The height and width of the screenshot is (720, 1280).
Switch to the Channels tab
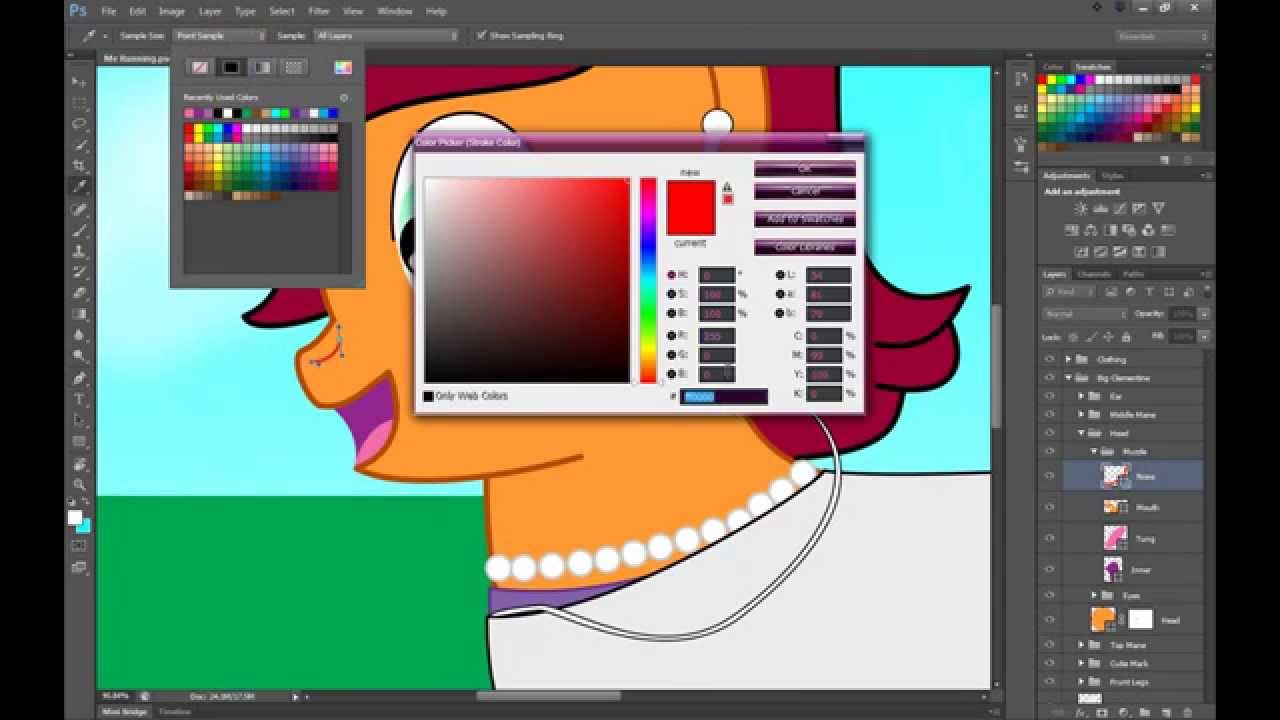pyautogui.click(x=1094, y=274)
